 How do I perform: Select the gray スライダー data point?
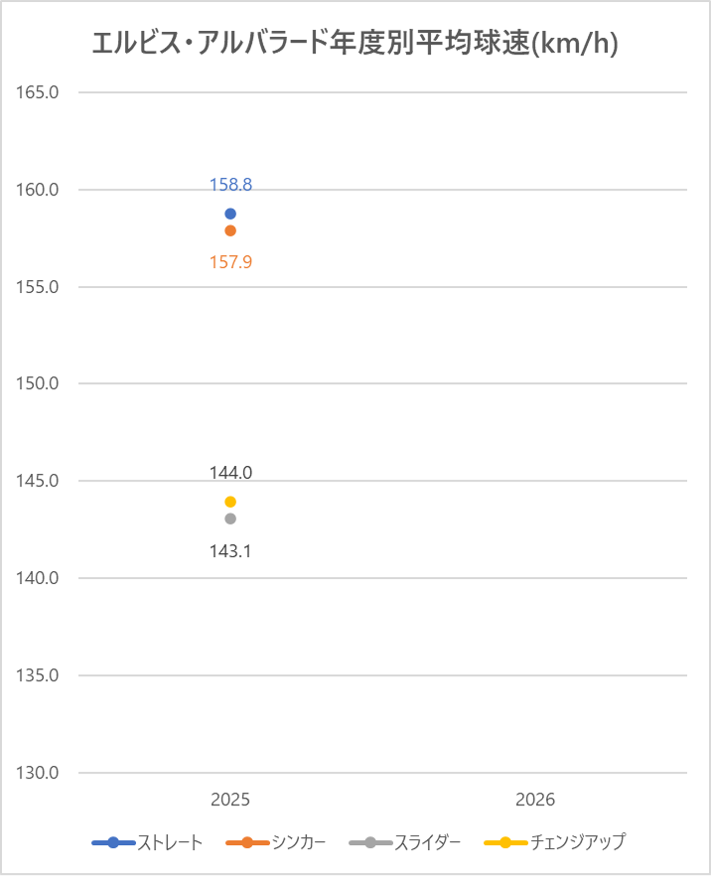(230, 519)
